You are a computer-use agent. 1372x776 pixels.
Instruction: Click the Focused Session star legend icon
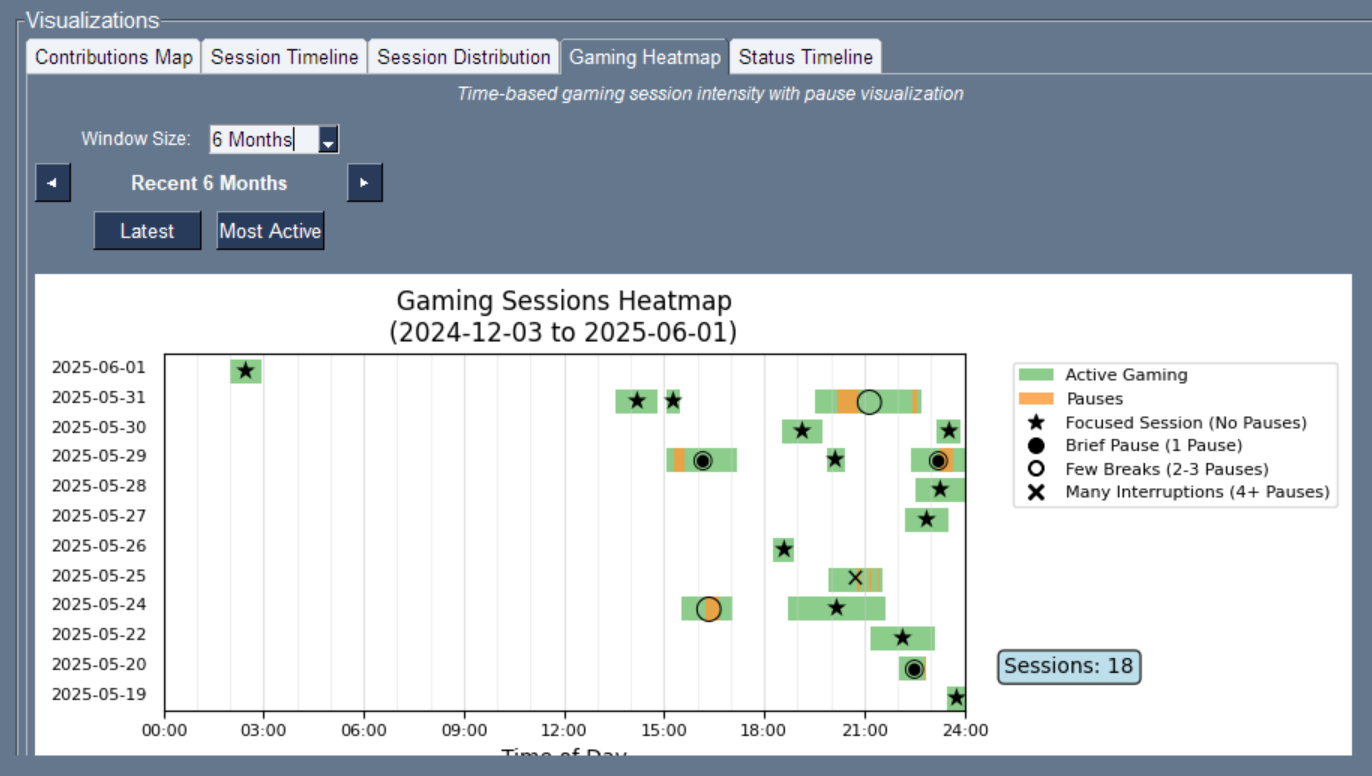pos(1036,422)
